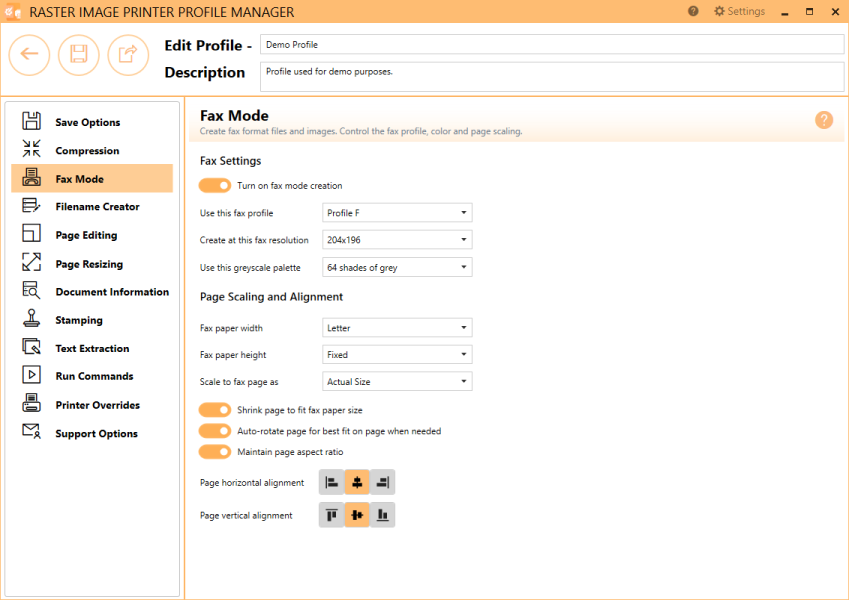Click the Run Commands play icon
The width and height of the screenshot is (849, 600).
coord(31,375)
